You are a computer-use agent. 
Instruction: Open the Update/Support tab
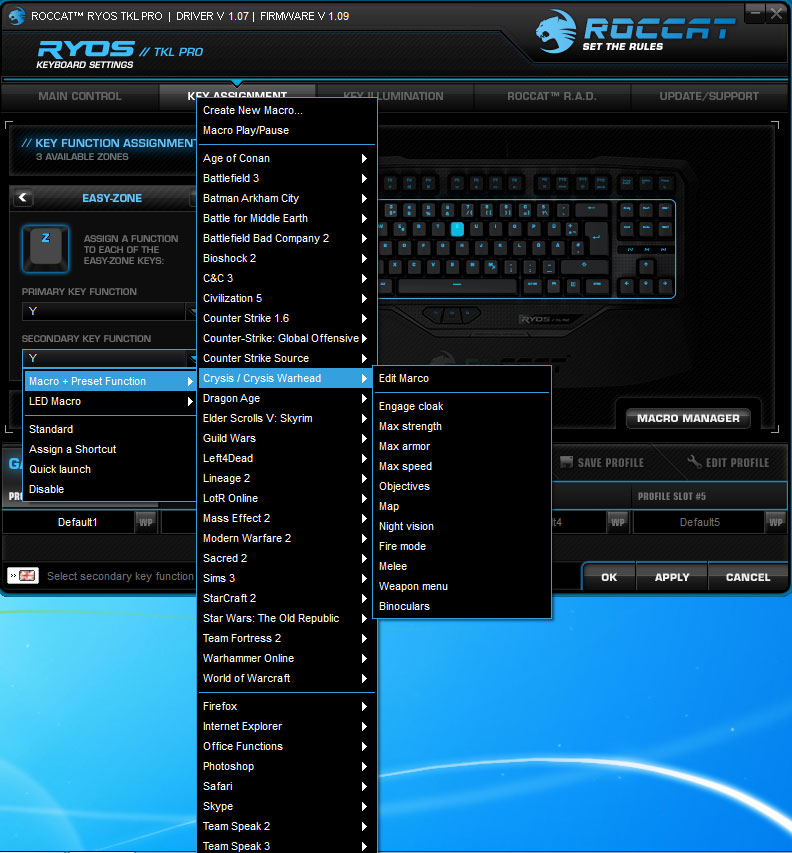tap(708, 96)
